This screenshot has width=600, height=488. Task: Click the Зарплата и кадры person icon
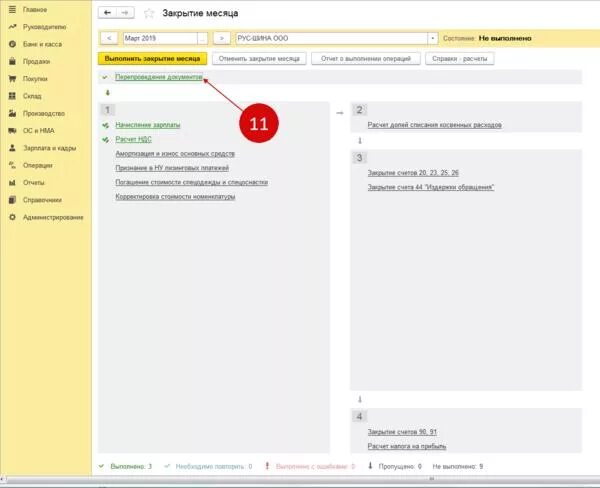coord(12,148)
